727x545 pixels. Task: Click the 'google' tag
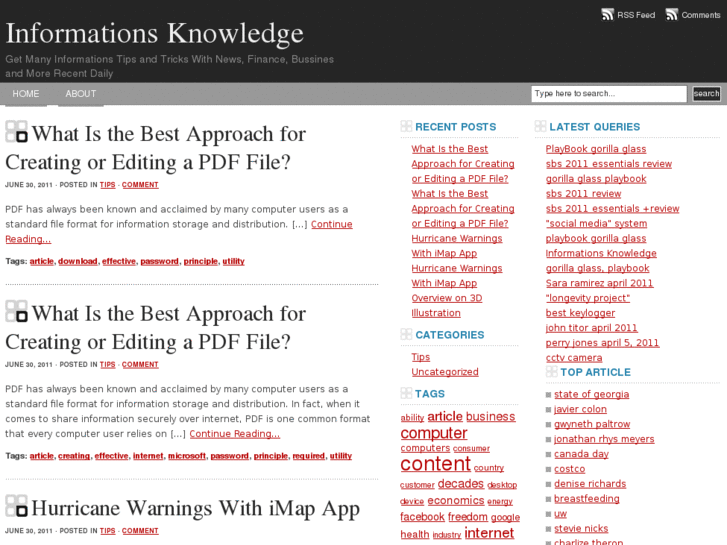click(x=505, y=518)
